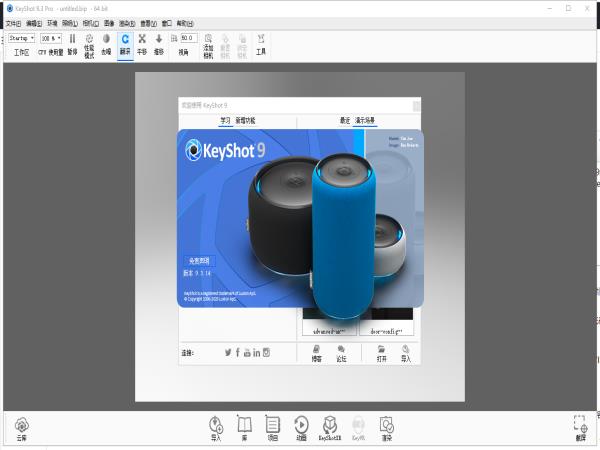Open the 相机 (Camera) menu
Image resolution: width=600 pixels, height=450 pixels.
coord(91,24)
